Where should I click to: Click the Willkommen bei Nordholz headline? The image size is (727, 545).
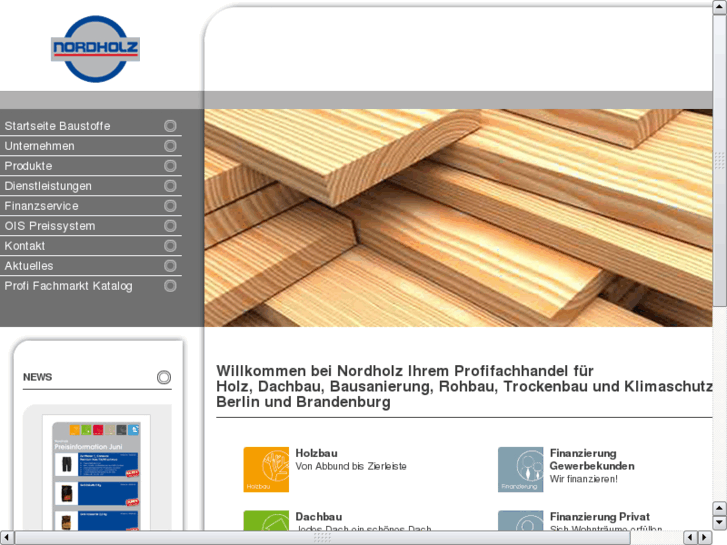(x=464, y=386)
